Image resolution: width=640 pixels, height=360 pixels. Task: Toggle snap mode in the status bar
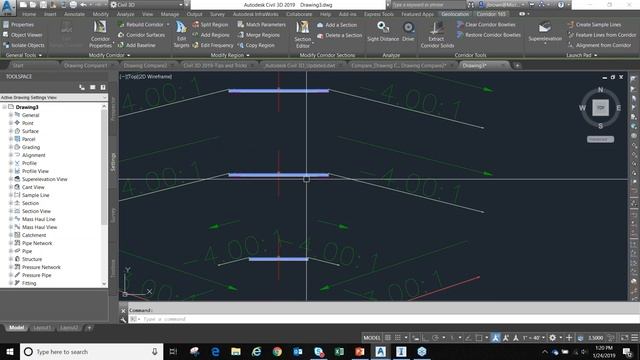[x=398, y=338]
